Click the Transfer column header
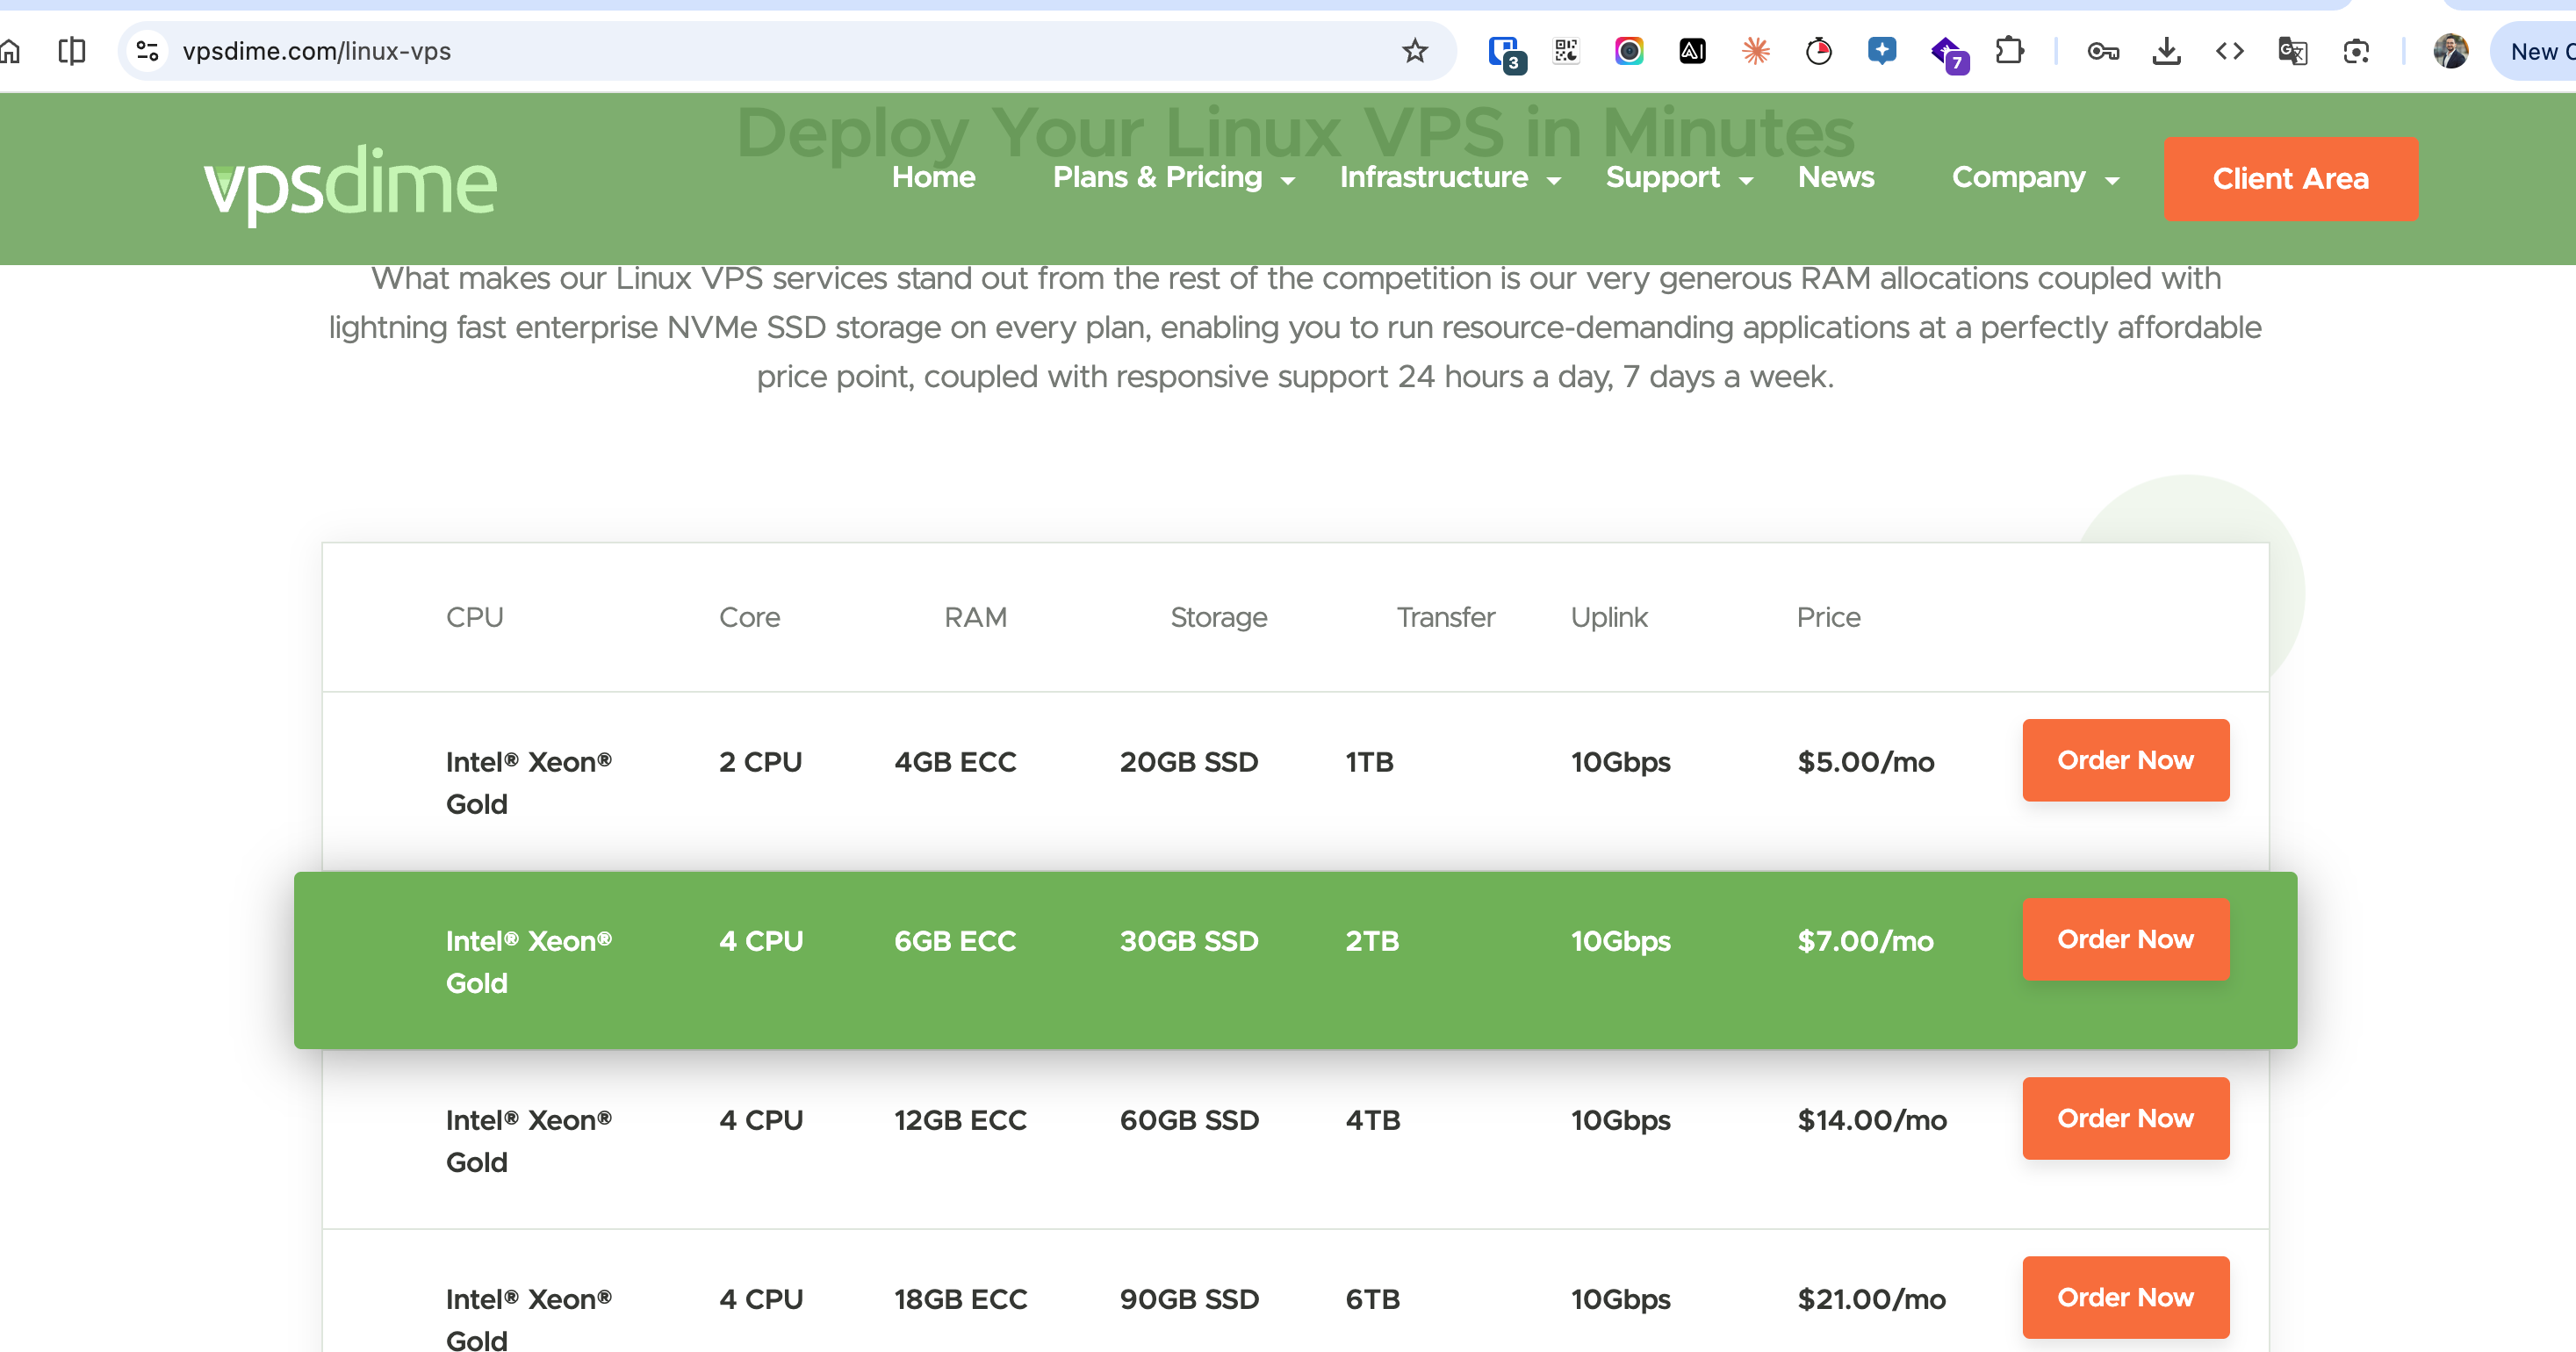Image resolution: width=2576 pixels, height=1352 pixels. [1445, 617]
